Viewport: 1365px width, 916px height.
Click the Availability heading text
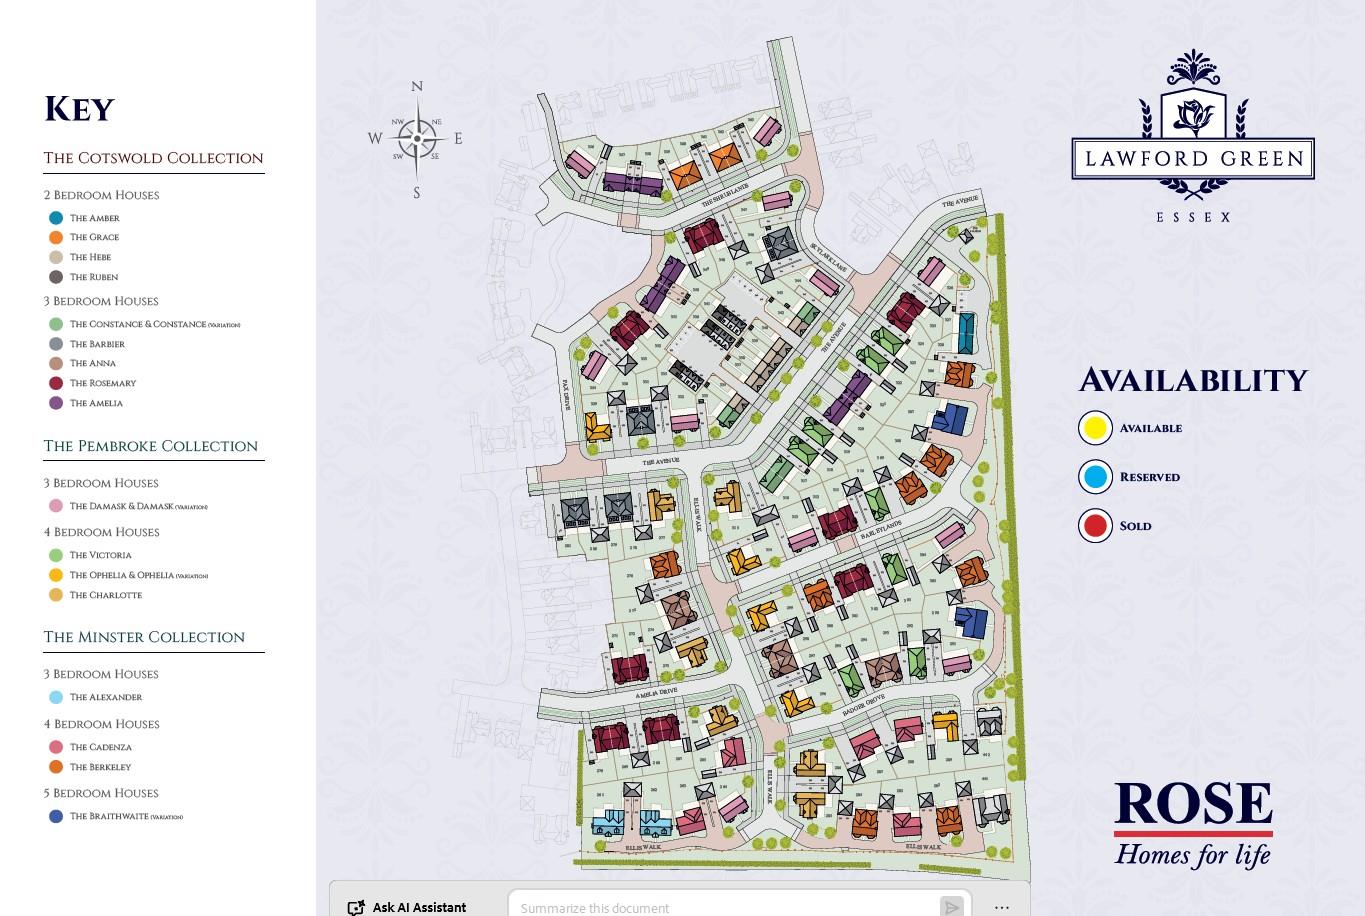tap(1193, 381)
